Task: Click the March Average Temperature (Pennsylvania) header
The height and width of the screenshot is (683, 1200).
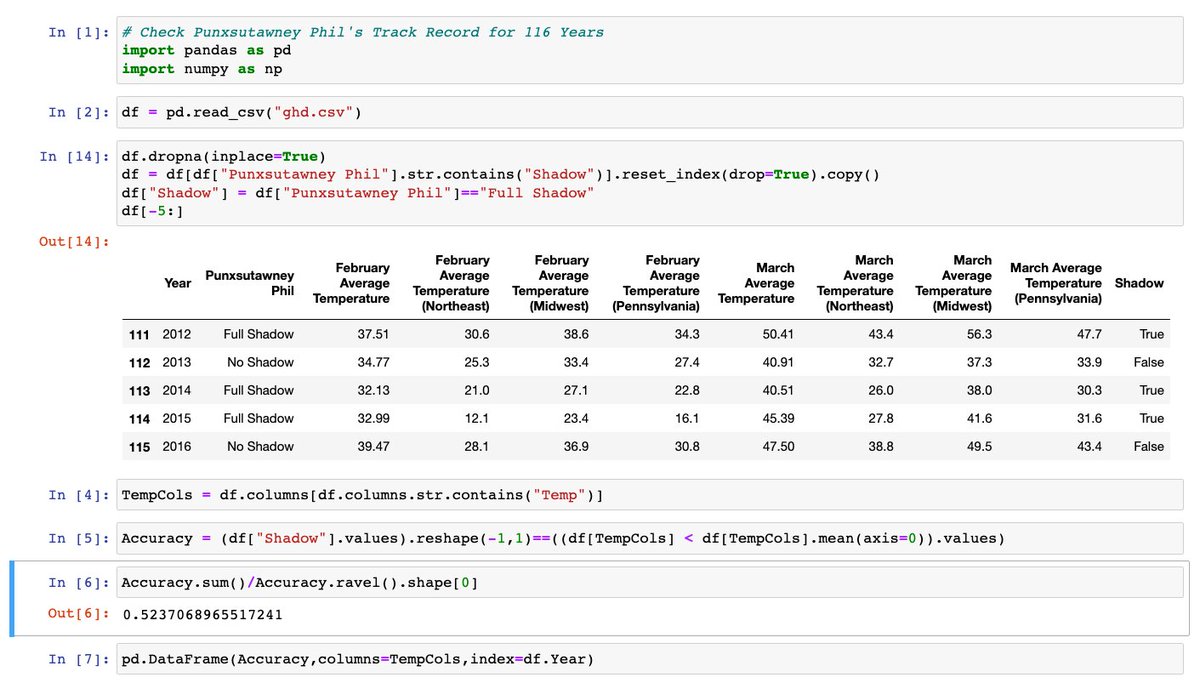Action: [x=1056, y=283]
